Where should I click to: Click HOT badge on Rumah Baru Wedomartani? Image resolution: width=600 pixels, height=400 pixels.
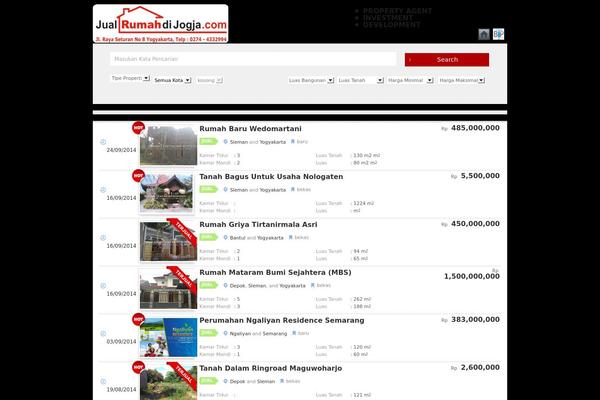138,127
